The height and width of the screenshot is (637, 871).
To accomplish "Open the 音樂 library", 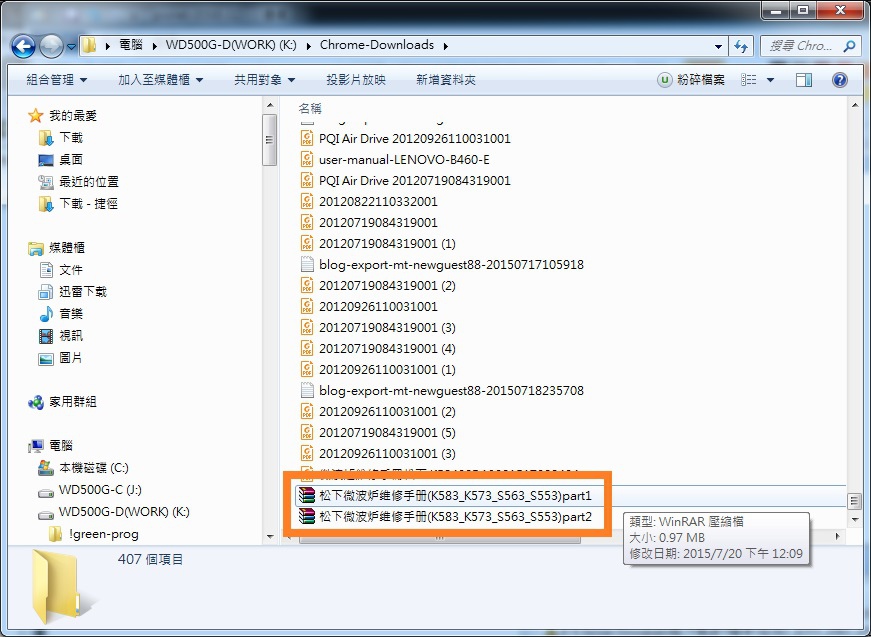I will click(71, 314).
